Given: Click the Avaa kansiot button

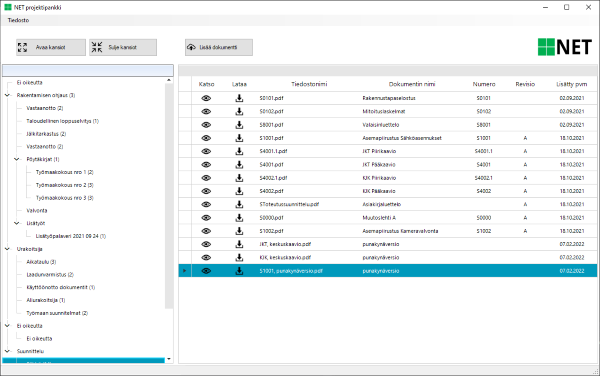Looking at the screenshot, I should (x=51, y=47).
